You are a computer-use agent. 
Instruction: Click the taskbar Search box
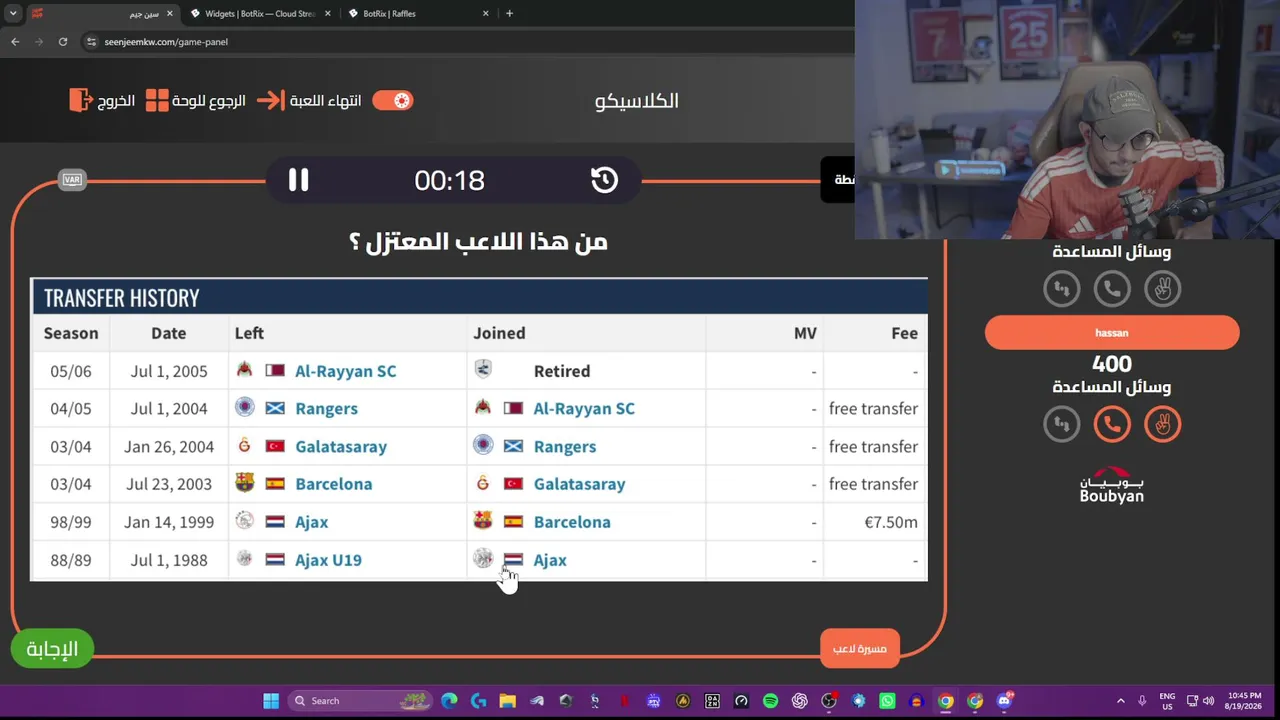(361, 701)
